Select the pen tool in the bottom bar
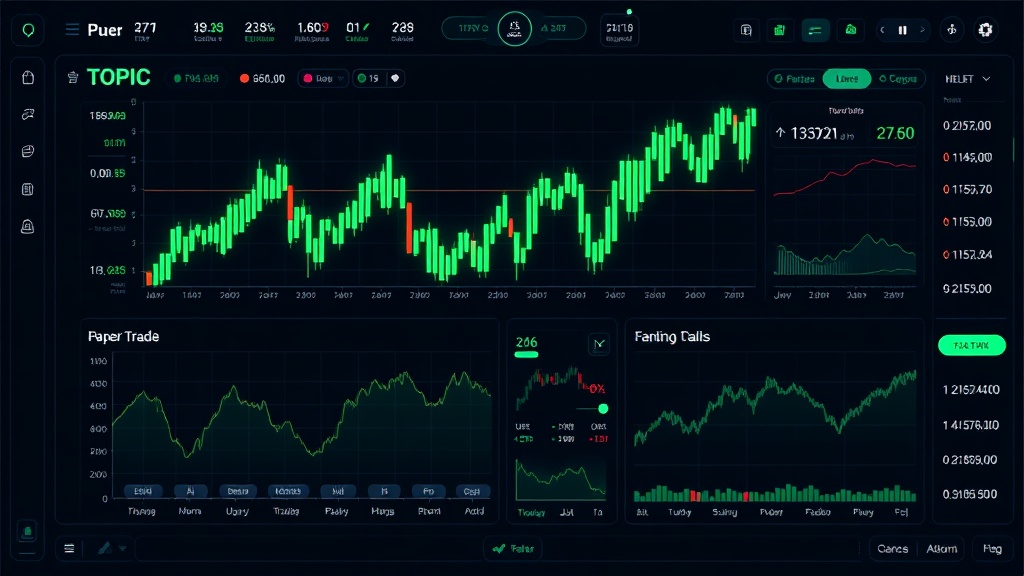The height and width of the screenshot is (576, 1024). 105,549
